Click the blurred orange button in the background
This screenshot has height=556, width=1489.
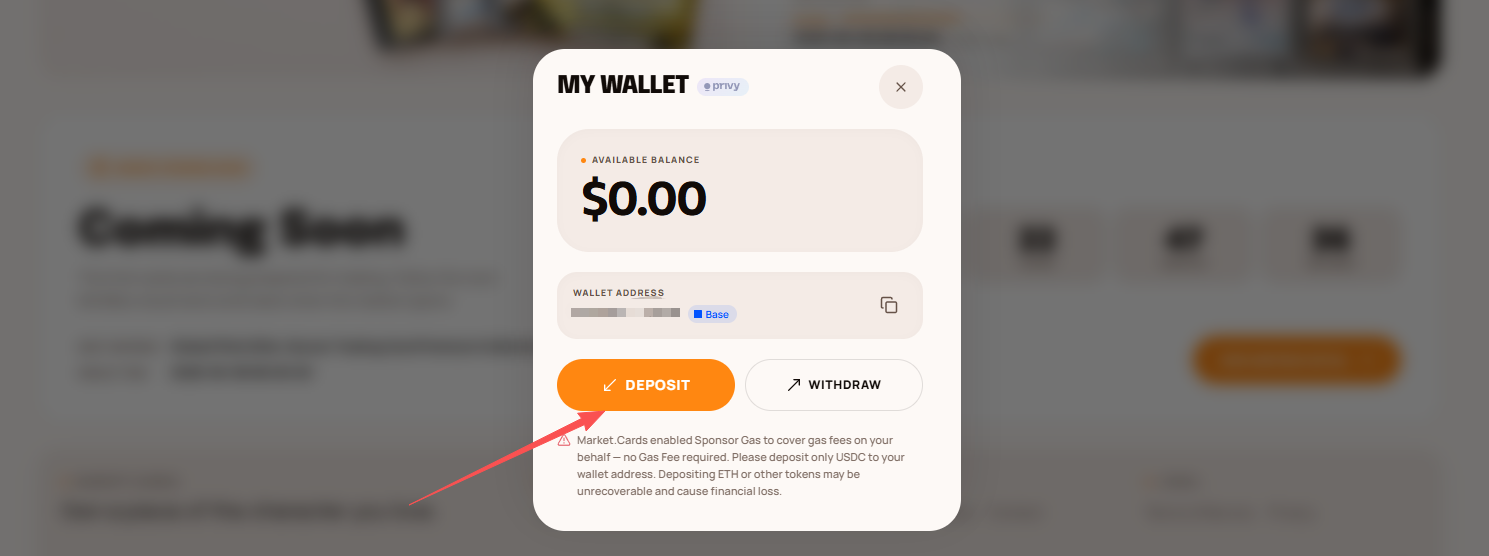tap(1296, 360)
